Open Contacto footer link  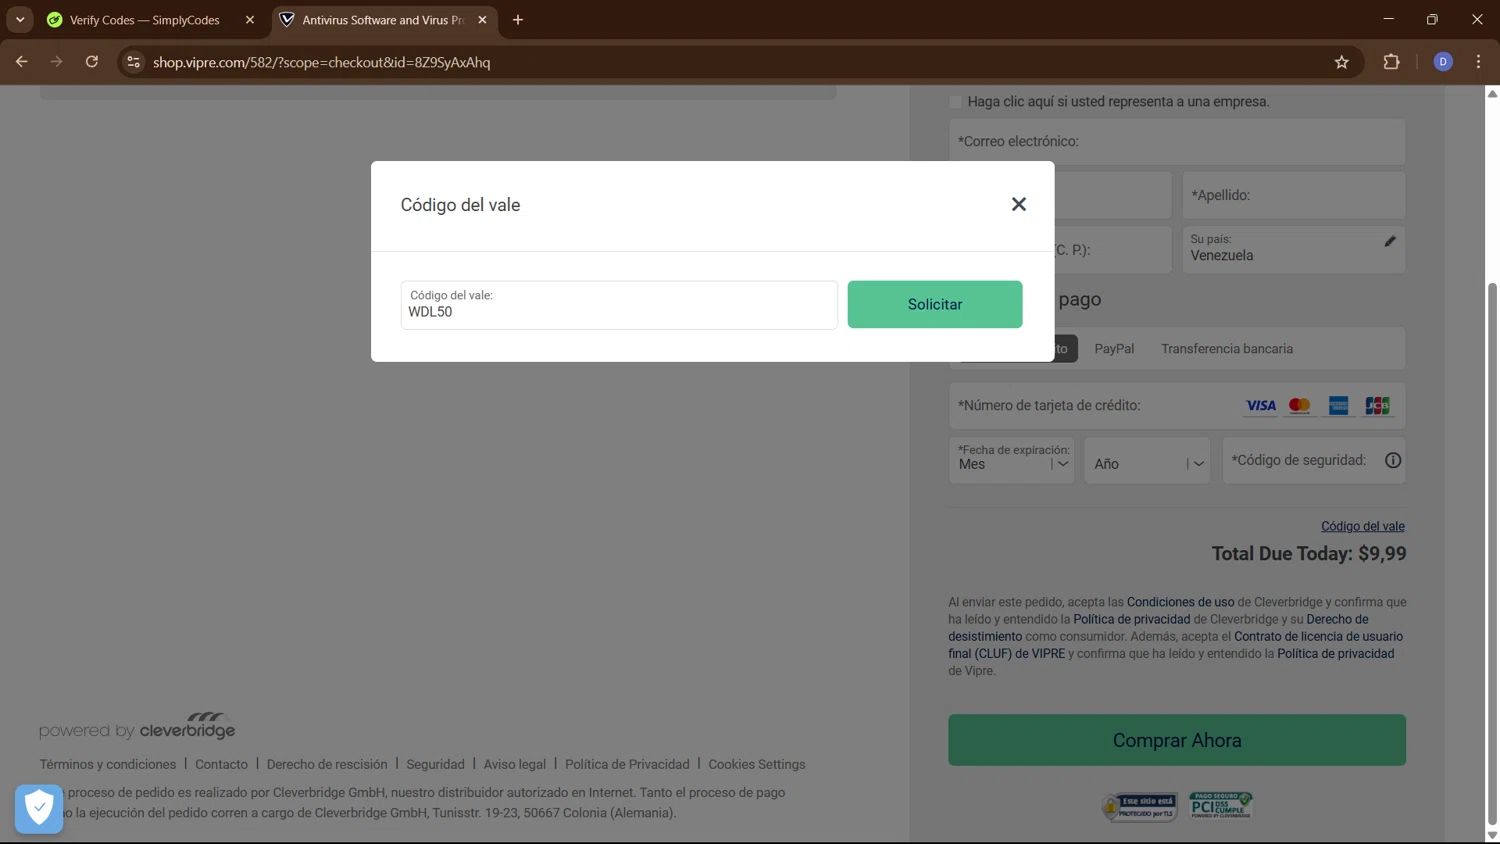(221, 764)
